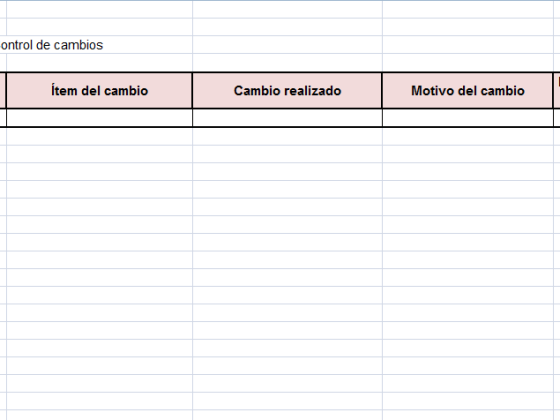
Task: Select empty bordered cell under "Ítem del cambio"
Action: point(99,118)
